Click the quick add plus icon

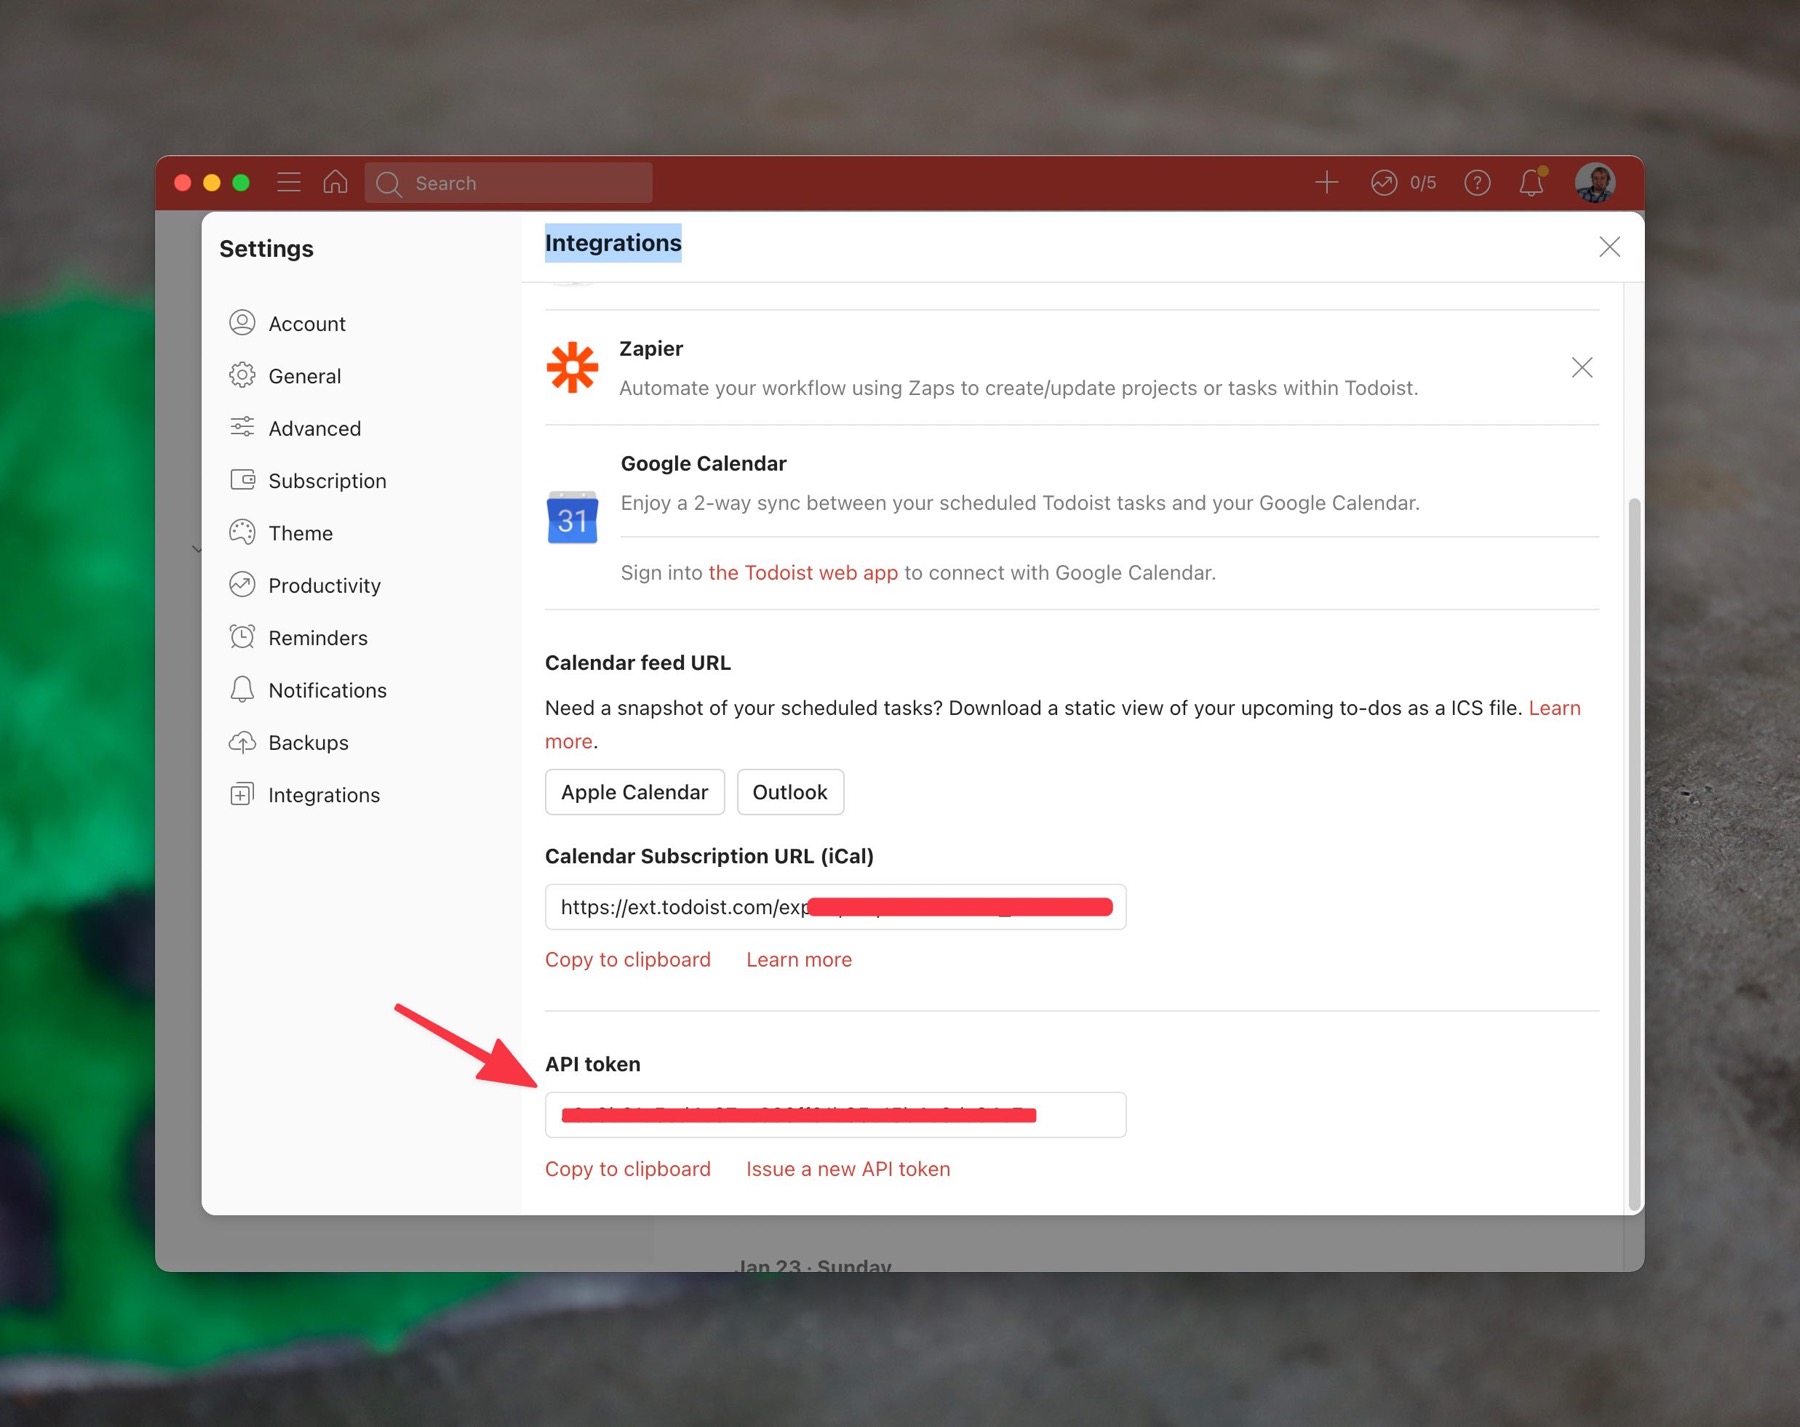click(x=1326, y=183)
